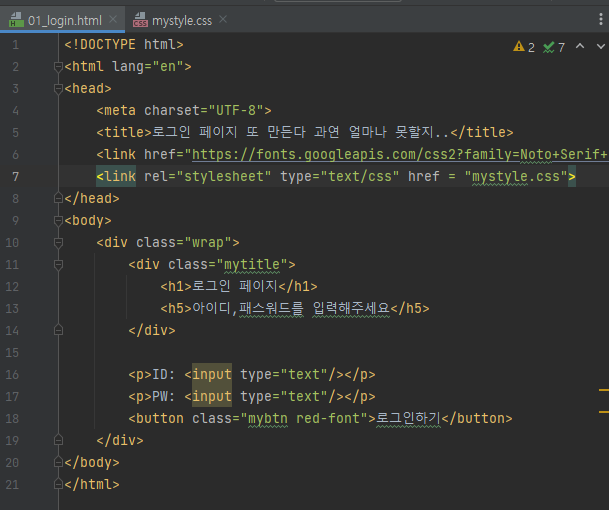Fold the body tag block at line 9
Viewport: 609px width, 510px height.
[x=58, y=221]
